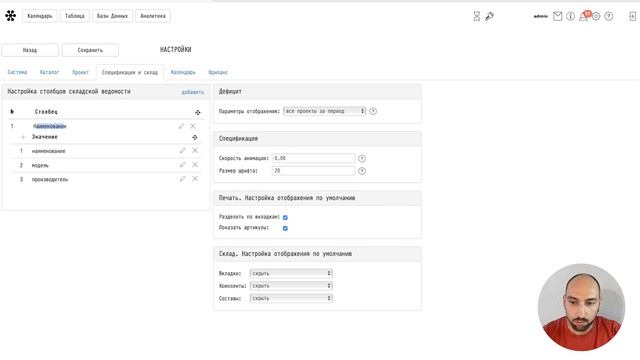Toggle Разделить по вкладкам checkbox
This screenshot has width=640, height=360.
285,218
